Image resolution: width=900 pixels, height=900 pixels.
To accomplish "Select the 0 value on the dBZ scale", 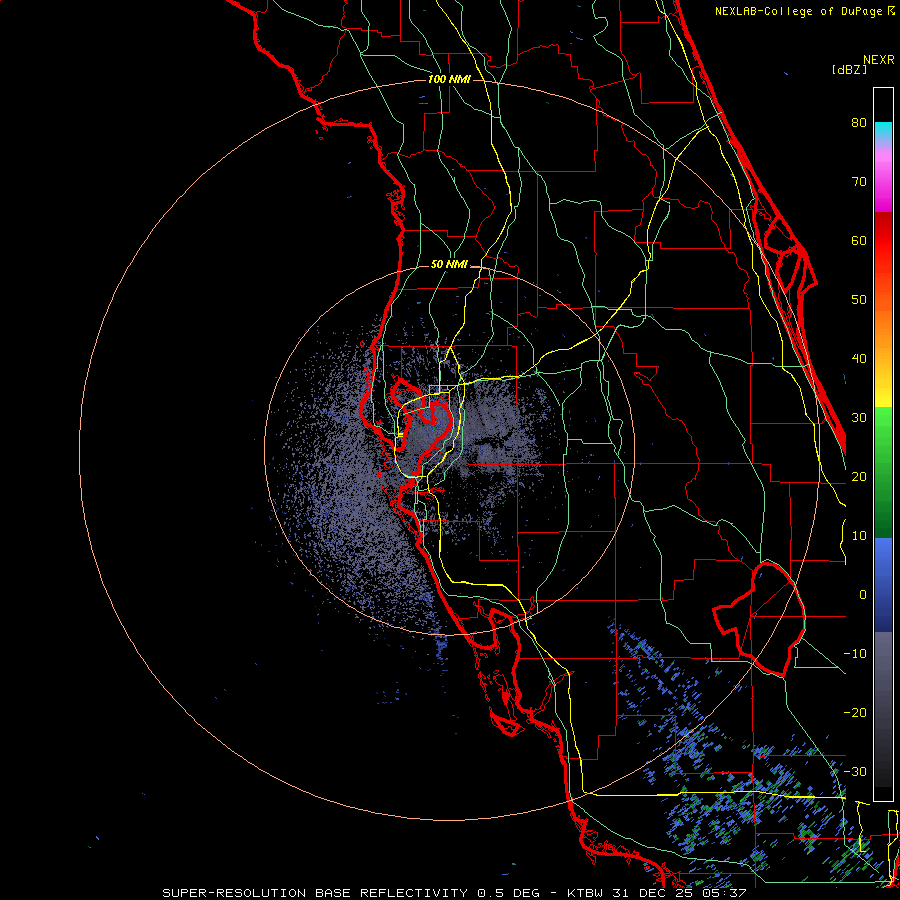I will pyautogui.click(x=863, y=595).
